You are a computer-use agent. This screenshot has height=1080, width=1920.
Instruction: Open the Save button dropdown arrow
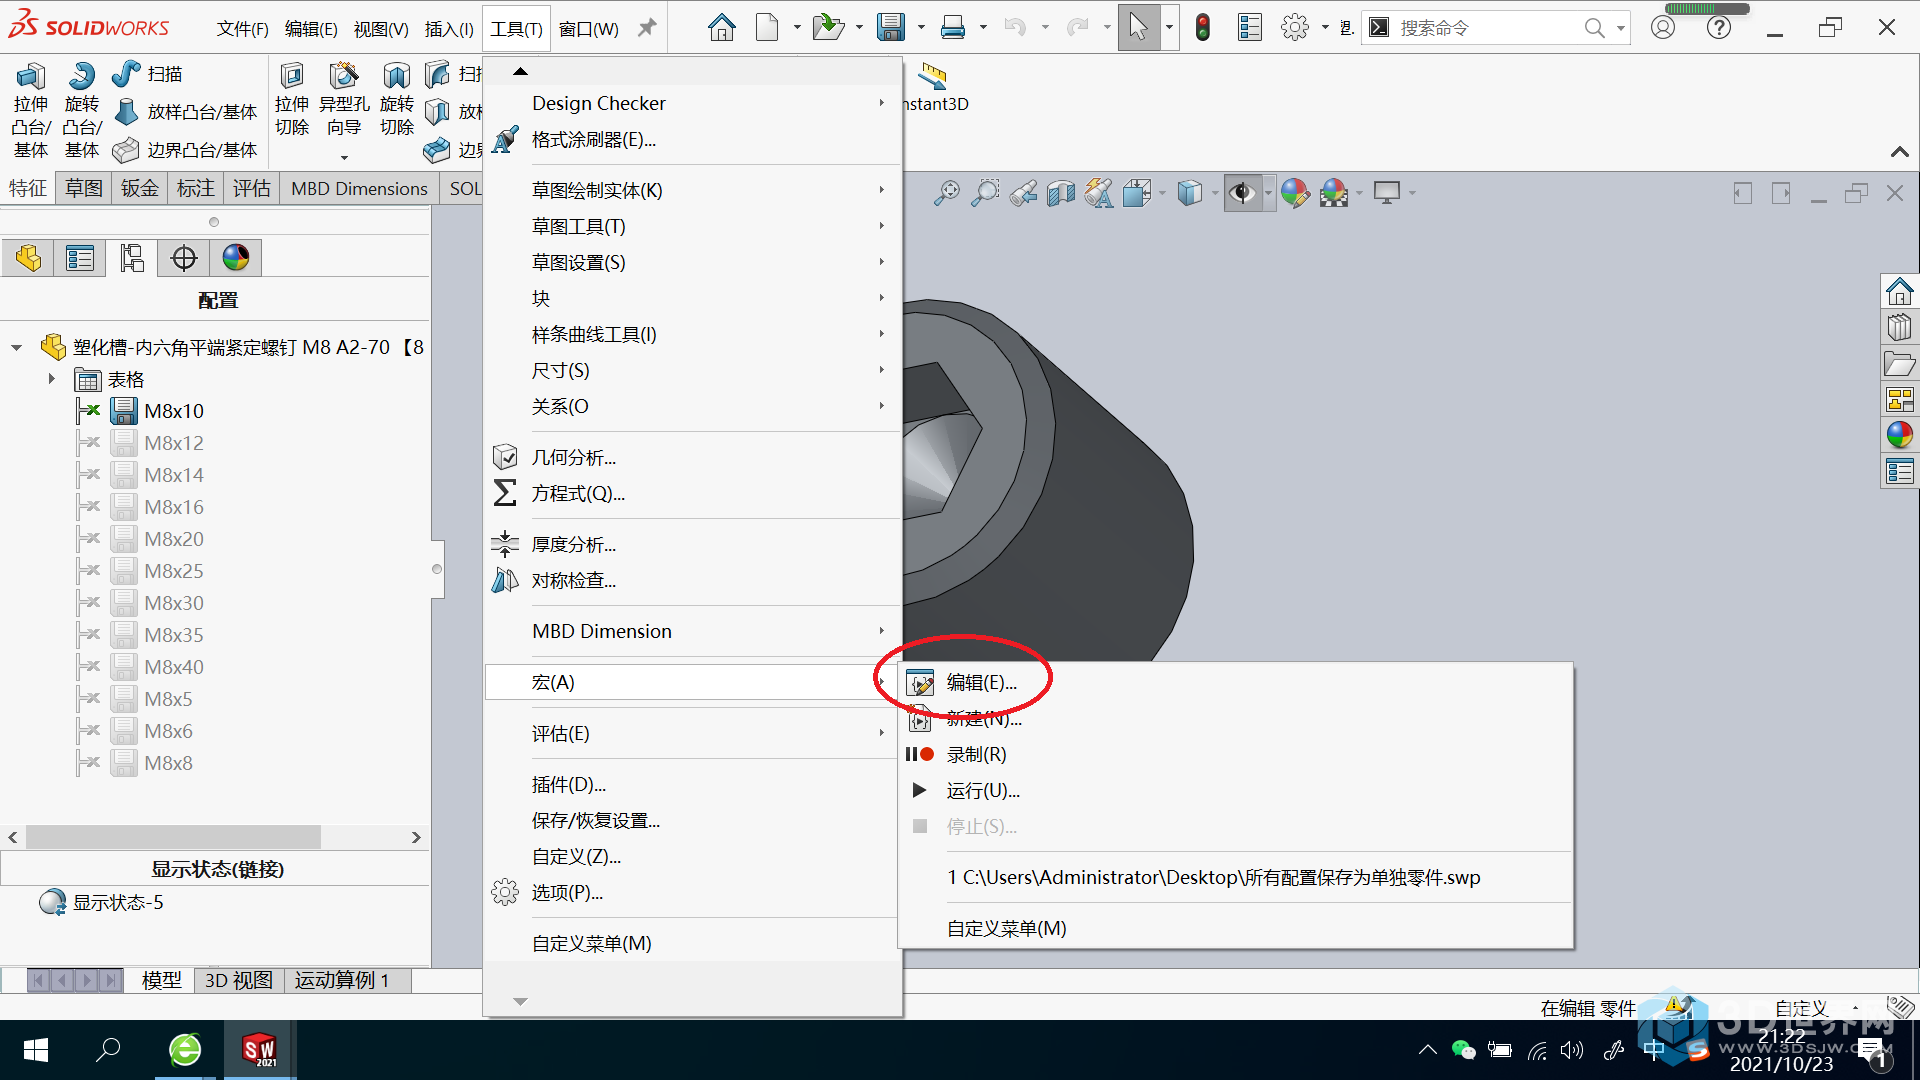[921, 27]
